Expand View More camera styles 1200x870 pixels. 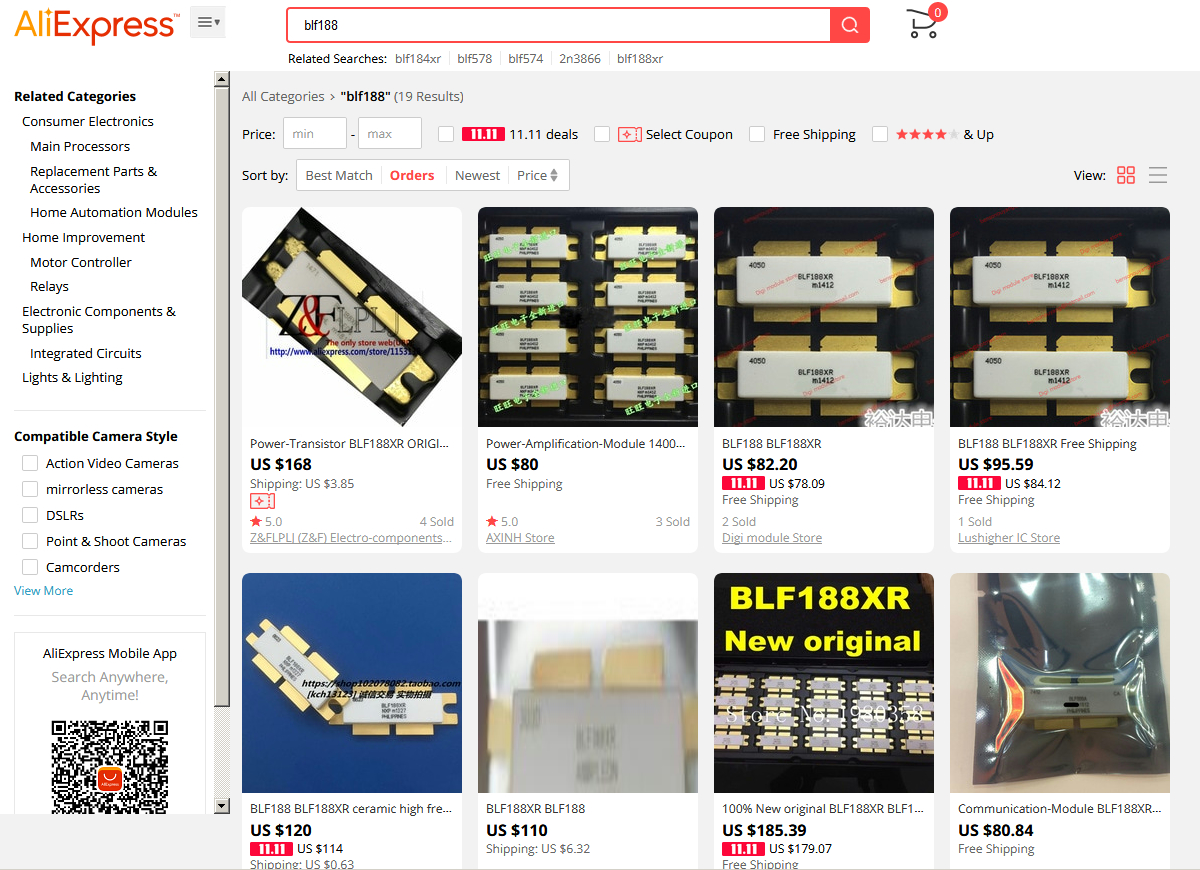[43, 590]
